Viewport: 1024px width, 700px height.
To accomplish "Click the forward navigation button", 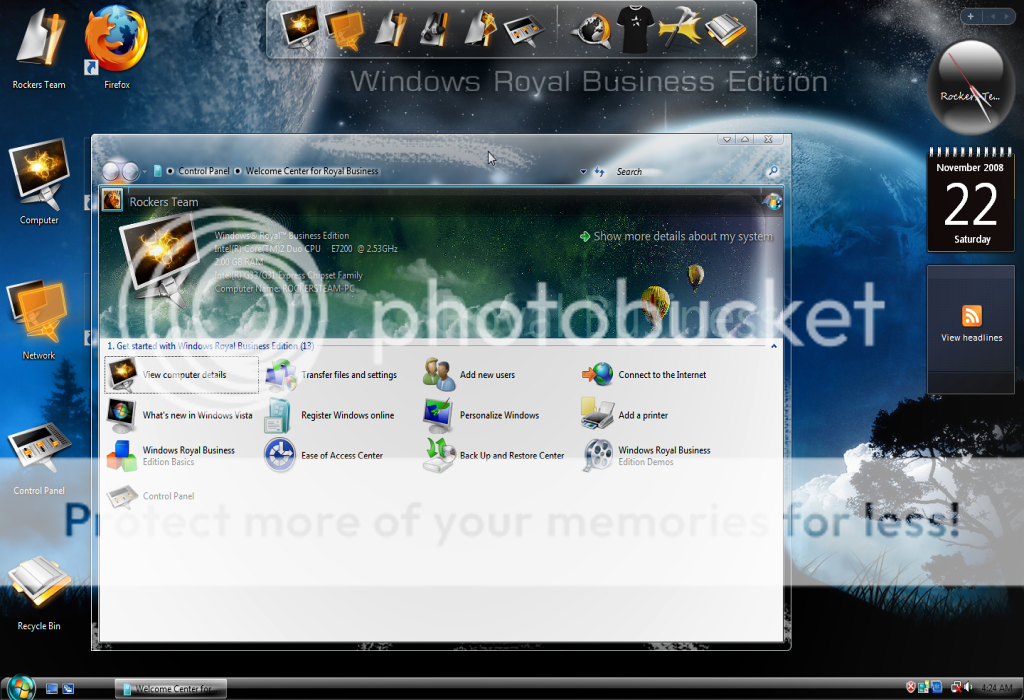I will point(130,172).
